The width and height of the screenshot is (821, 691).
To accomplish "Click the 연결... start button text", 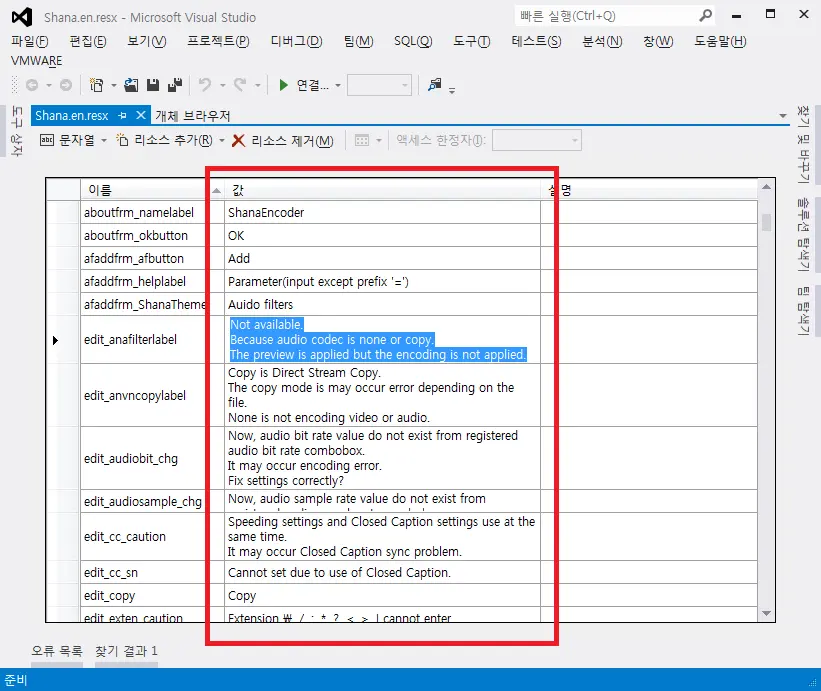I will click(313, 85).
